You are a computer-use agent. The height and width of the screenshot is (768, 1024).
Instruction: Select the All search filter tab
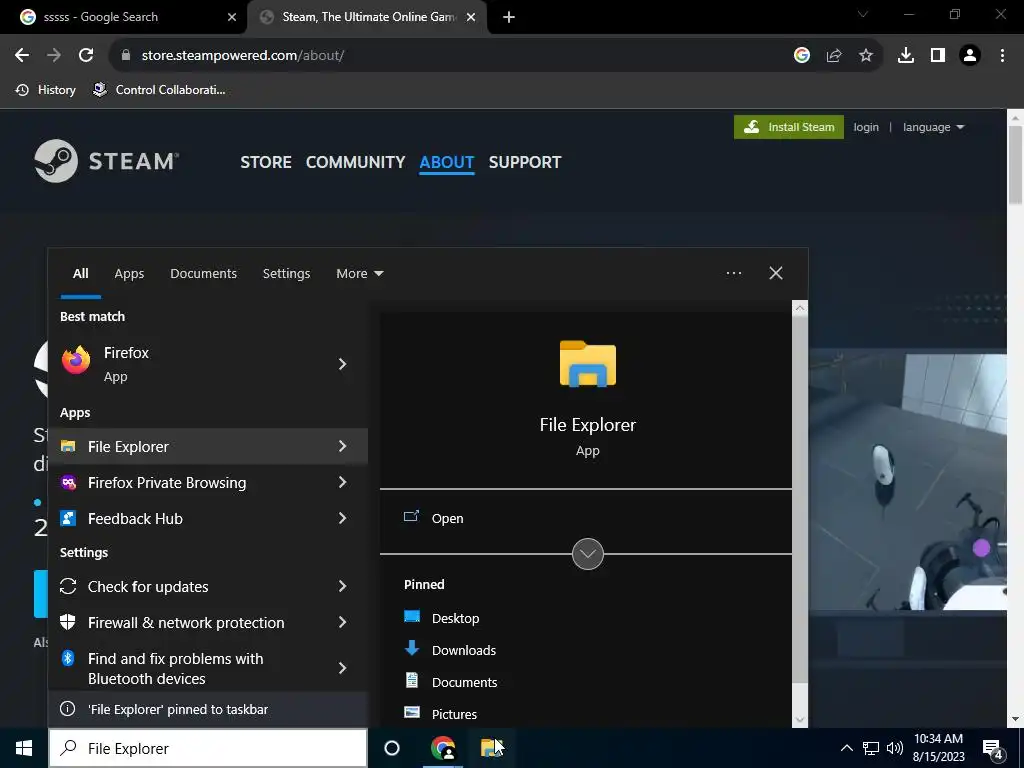(x=80, y=274)
